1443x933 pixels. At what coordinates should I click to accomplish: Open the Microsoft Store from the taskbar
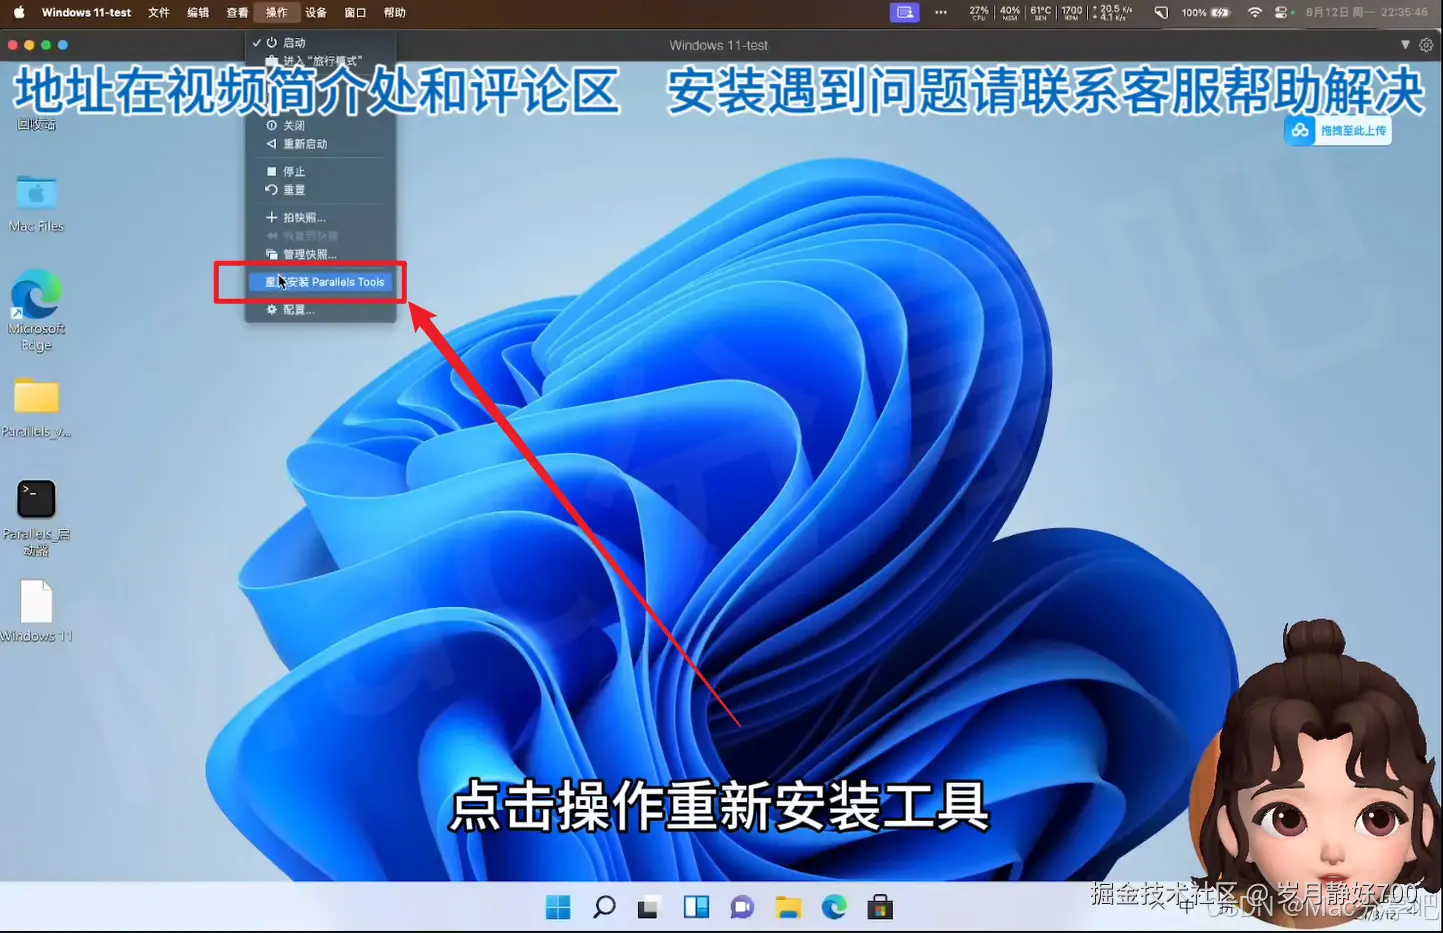879,907
